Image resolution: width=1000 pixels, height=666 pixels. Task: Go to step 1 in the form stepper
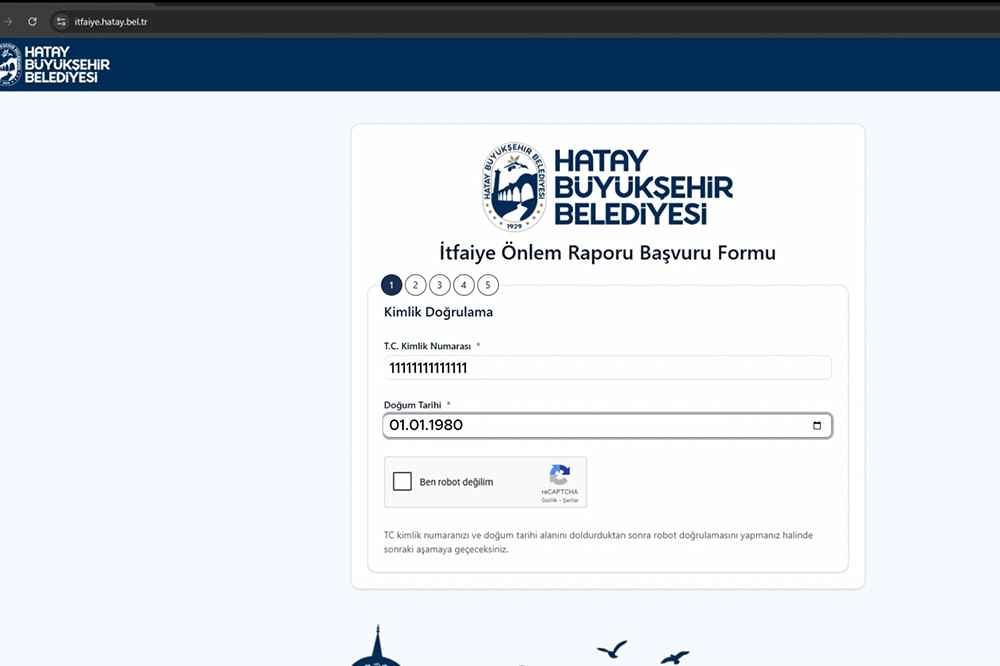click(391, 285)
